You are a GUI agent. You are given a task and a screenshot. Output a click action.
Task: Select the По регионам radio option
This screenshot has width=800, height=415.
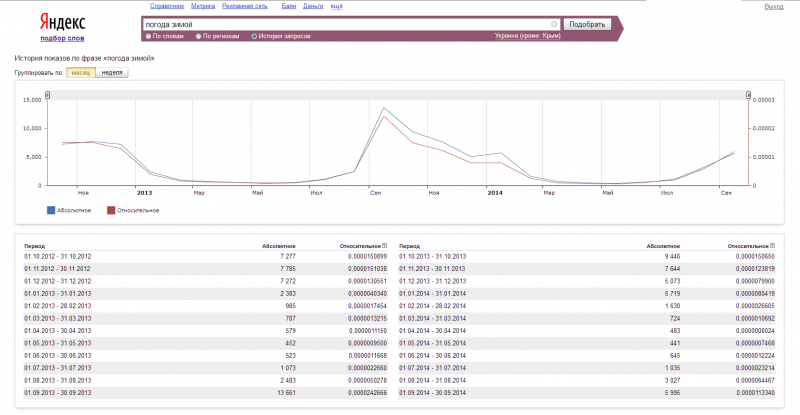[x=198, y=36]
